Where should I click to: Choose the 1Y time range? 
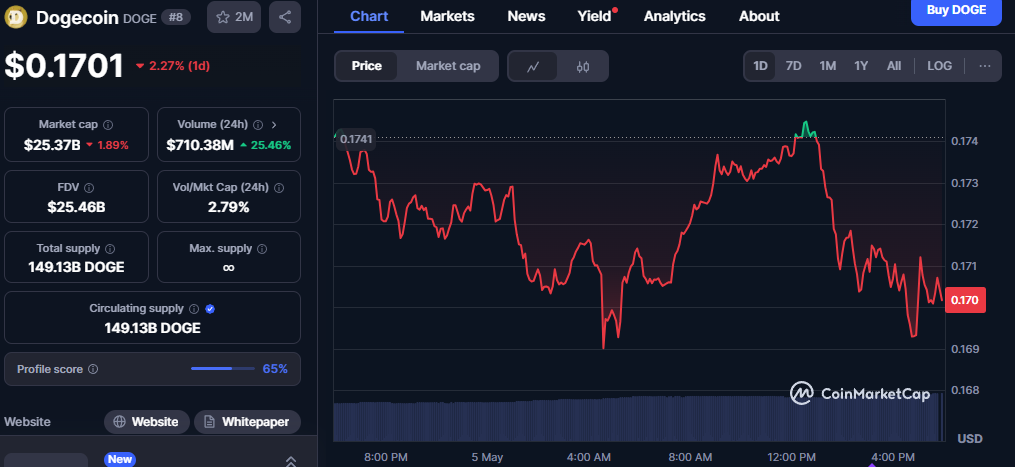tap(861, 65)
